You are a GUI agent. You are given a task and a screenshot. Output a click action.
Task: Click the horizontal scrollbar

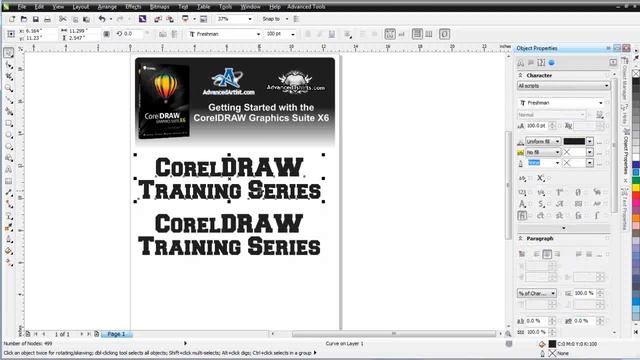point(394,334)
